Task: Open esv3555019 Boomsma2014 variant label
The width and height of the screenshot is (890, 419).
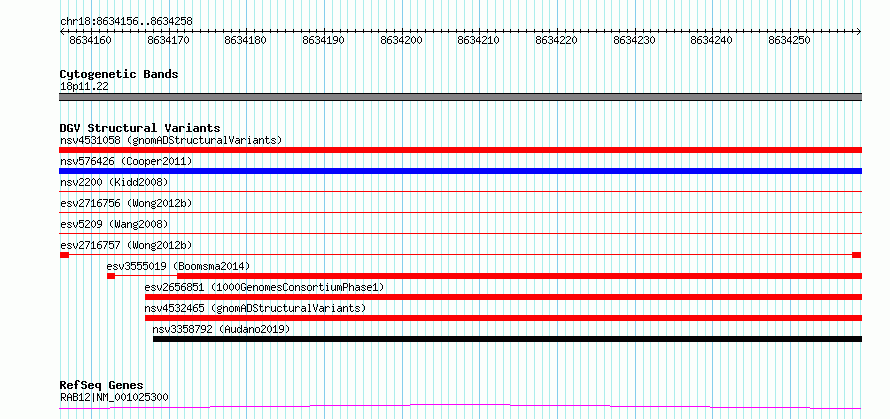Action: pos(178,266)
